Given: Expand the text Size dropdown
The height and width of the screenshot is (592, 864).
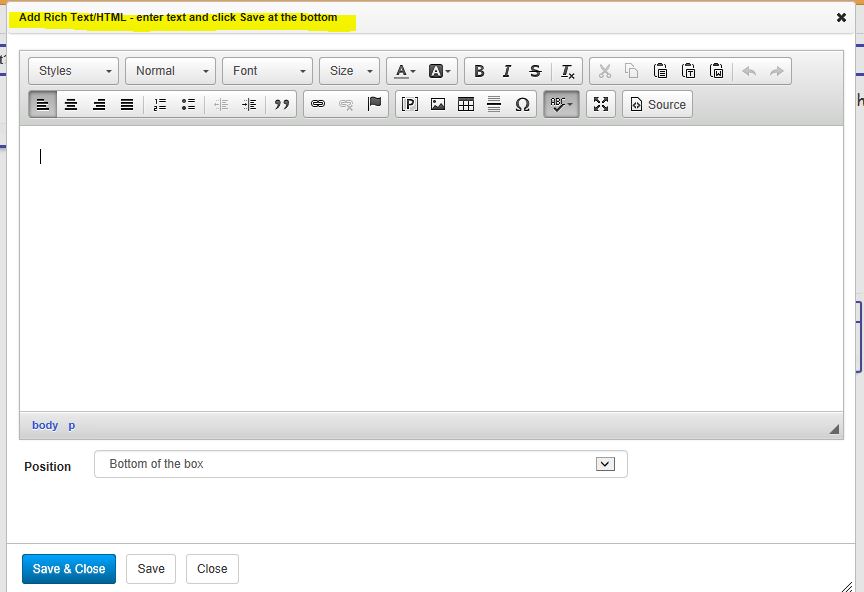Looking at the screenshot, I should tap(349, 71).
